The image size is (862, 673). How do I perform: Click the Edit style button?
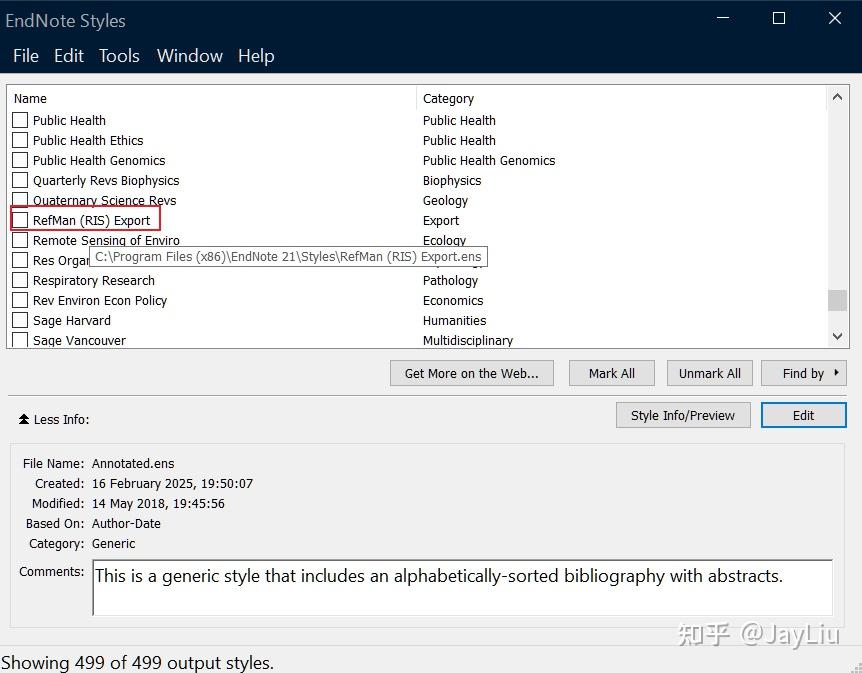click(804, 415)
